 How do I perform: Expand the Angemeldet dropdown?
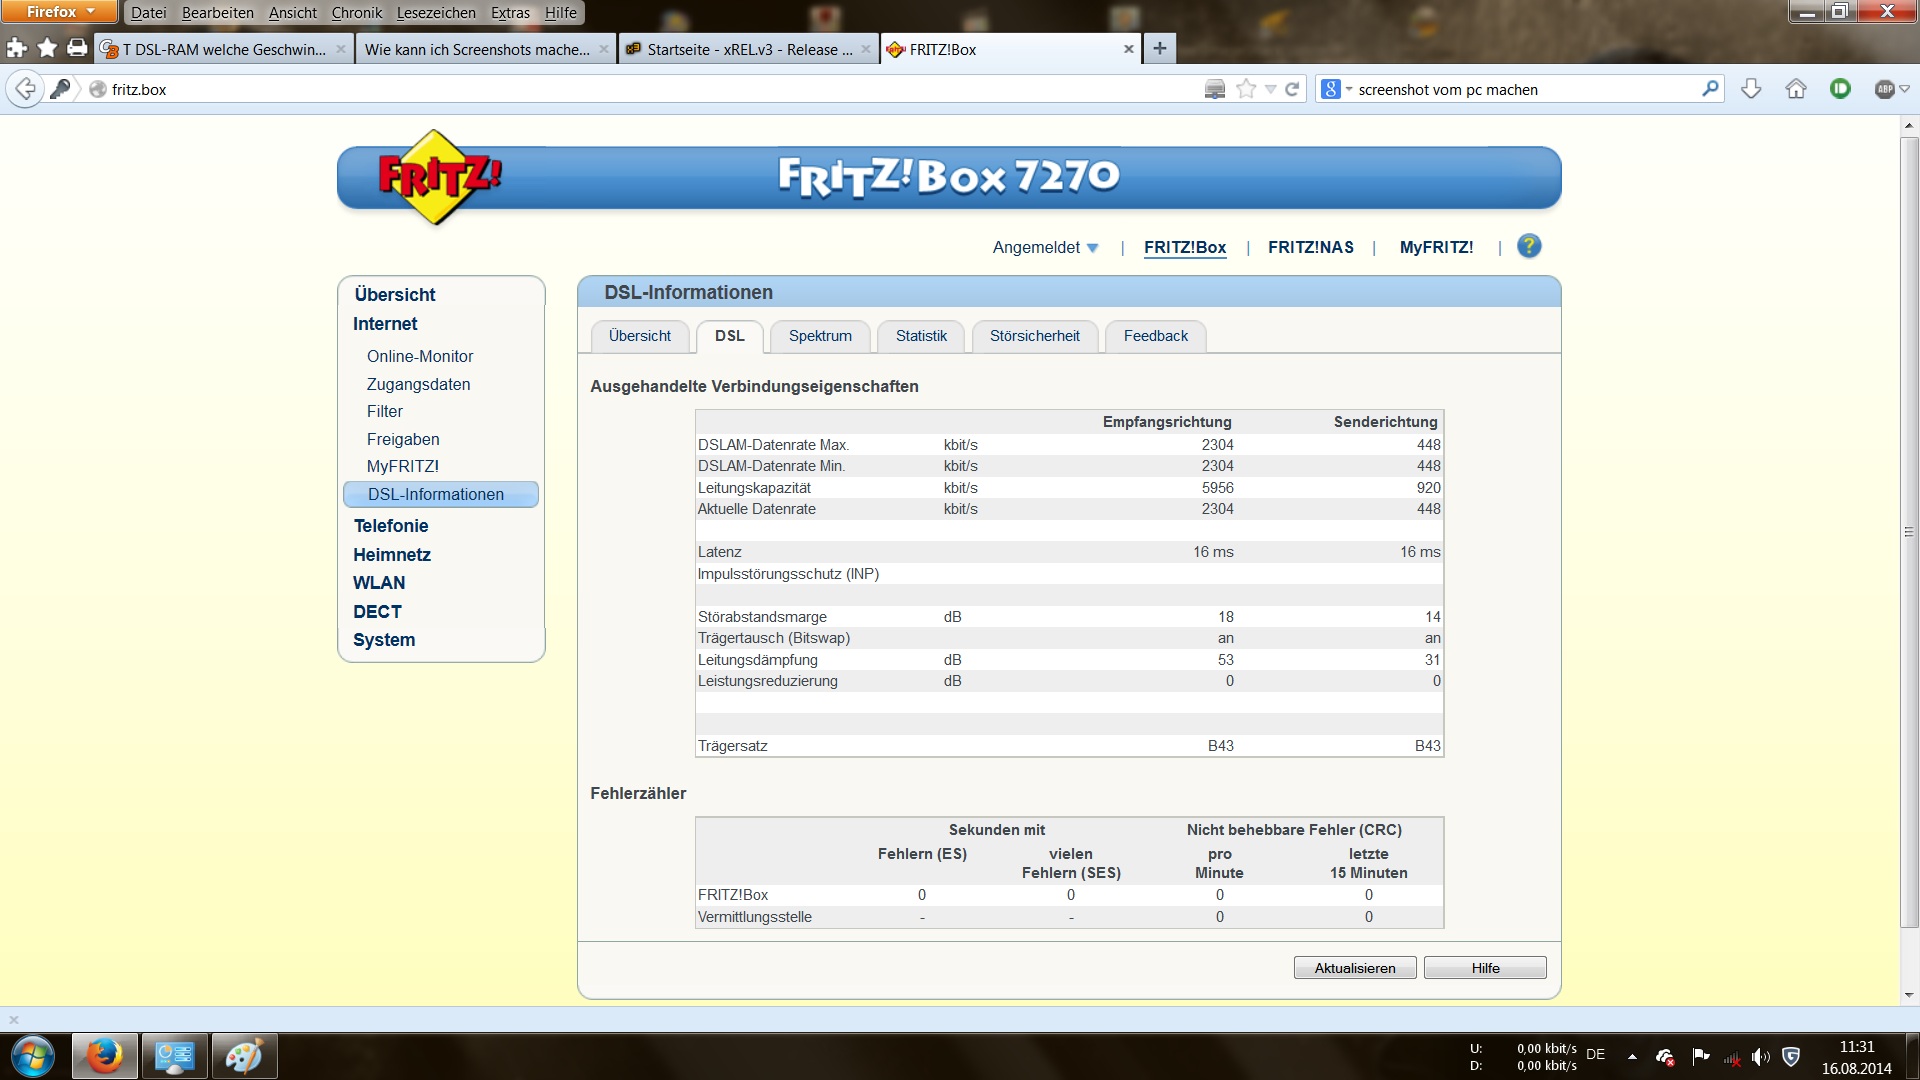coord(1045,247)
